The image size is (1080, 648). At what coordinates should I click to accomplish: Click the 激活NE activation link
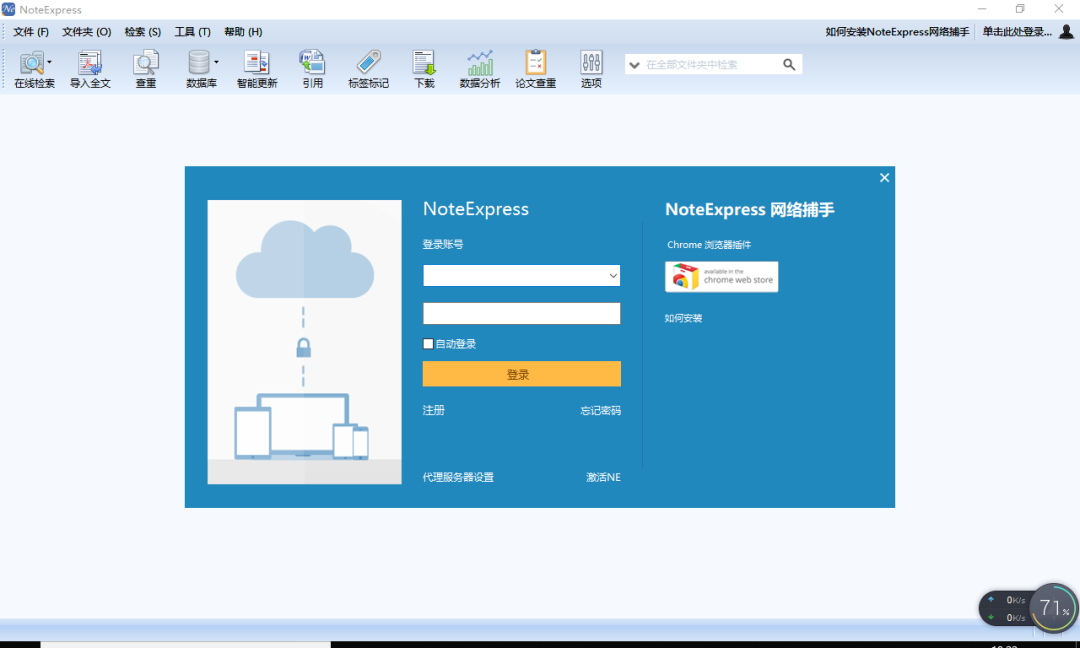(603, 477)
